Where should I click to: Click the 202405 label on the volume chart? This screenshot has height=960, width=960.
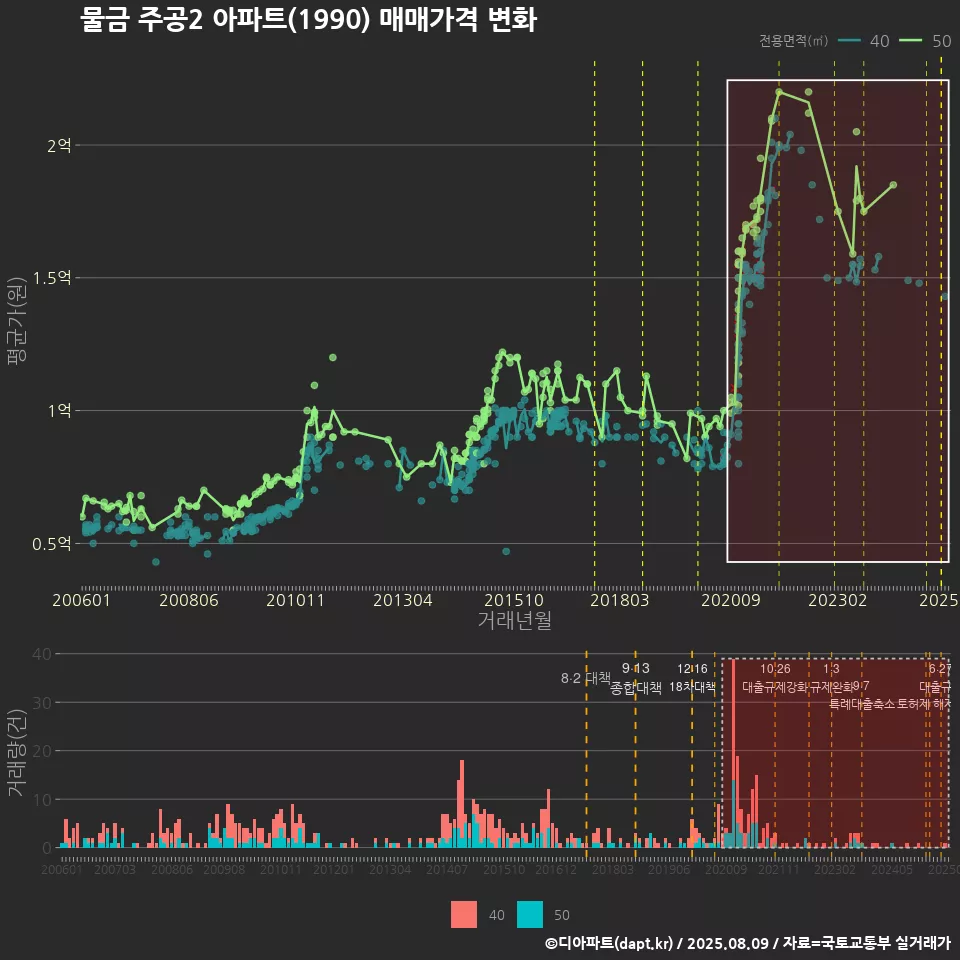point(892,869)
